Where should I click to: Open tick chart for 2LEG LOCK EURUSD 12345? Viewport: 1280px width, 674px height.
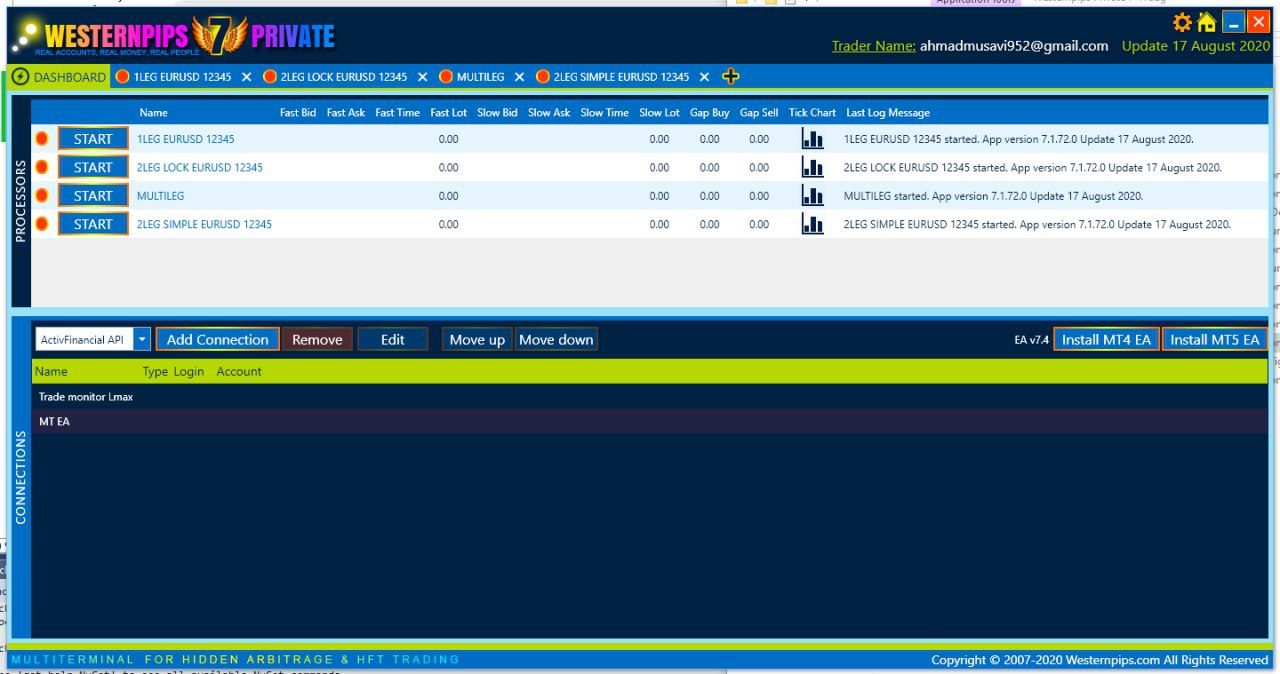(813, 167)
